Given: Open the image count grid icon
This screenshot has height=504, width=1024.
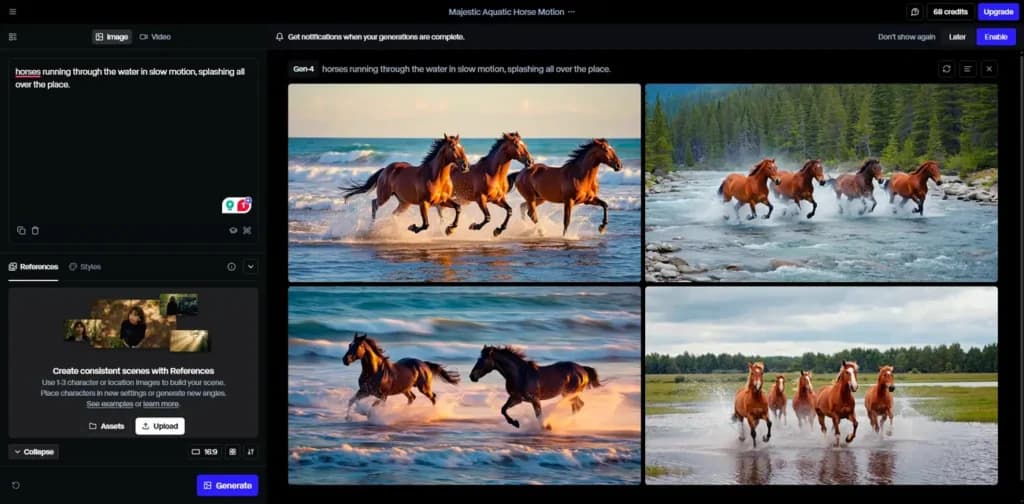Looking at the screenshot, I should 232,452.
